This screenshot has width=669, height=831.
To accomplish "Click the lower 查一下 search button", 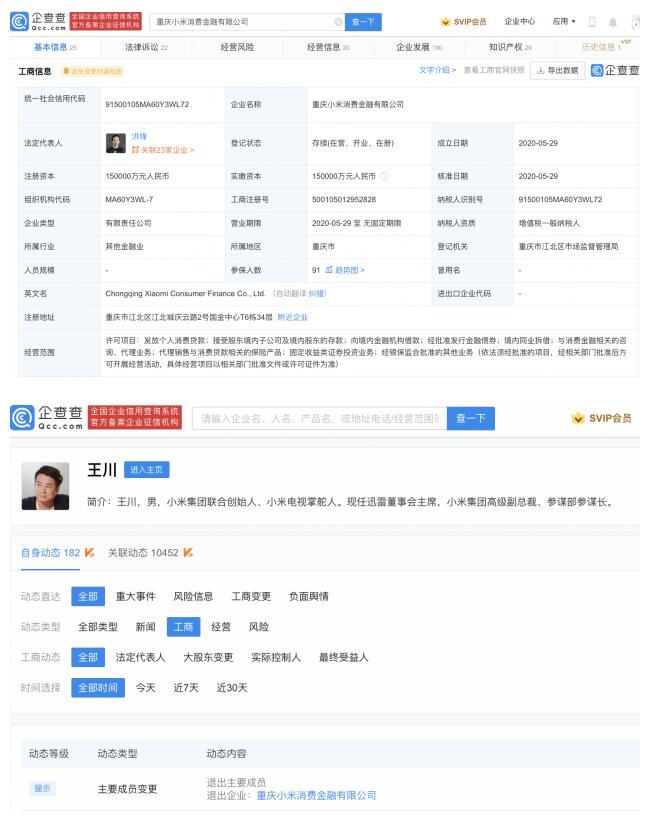I will click(x=471, y=418).
